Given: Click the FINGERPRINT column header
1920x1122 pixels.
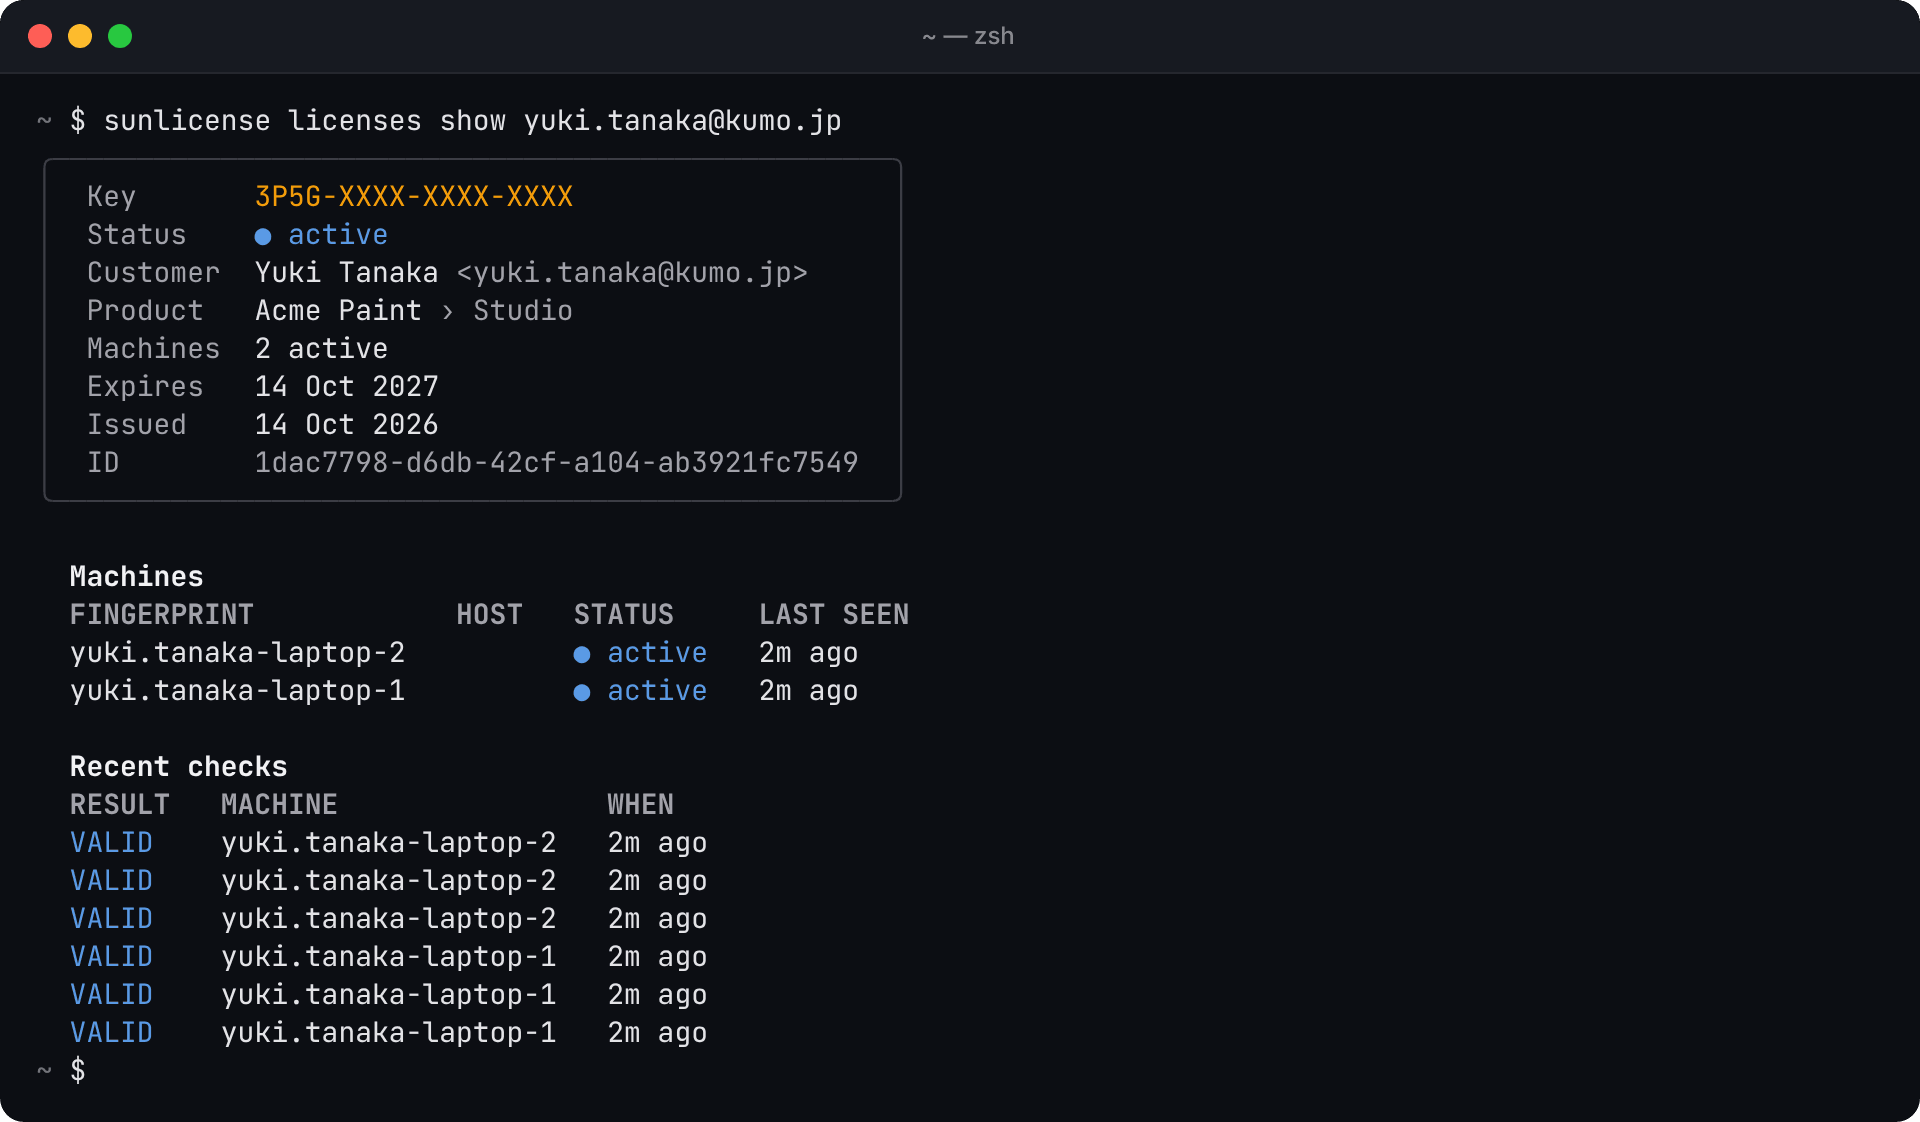Looking at the screenshot, I should coord(162,615).
